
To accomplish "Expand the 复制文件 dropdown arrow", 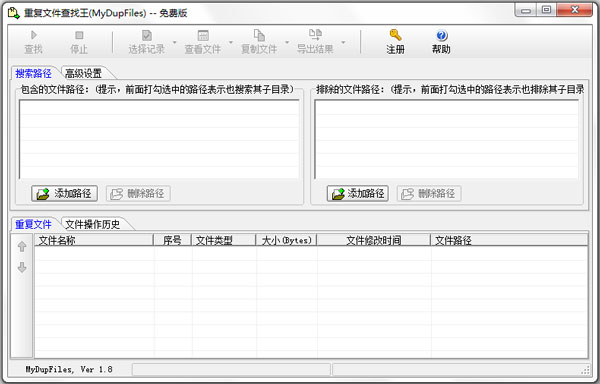I will (x=287, y=42).
